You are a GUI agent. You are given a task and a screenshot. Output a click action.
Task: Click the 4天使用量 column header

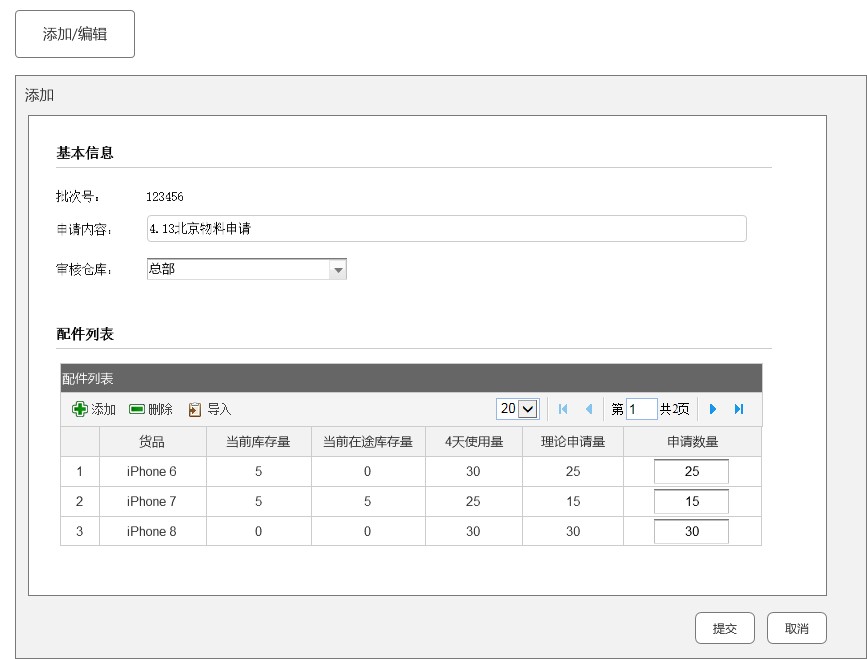474,442
